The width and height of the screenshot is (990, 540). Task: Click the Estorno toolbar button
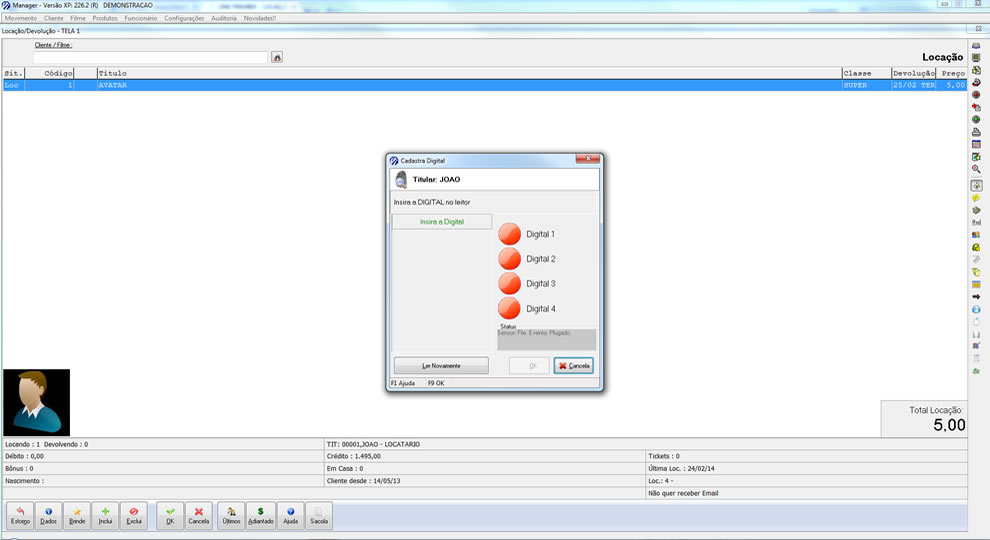click(x=20, y=515)
